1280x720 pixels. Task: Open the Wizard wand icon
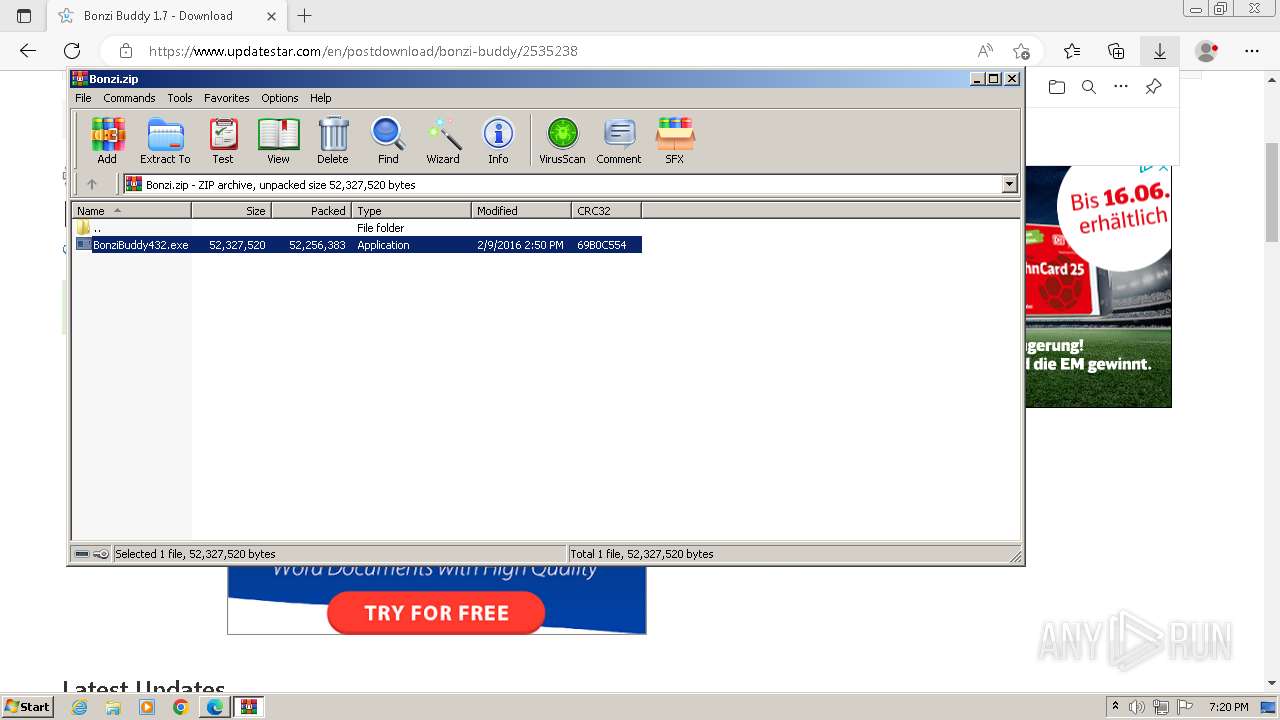[443, 140]
